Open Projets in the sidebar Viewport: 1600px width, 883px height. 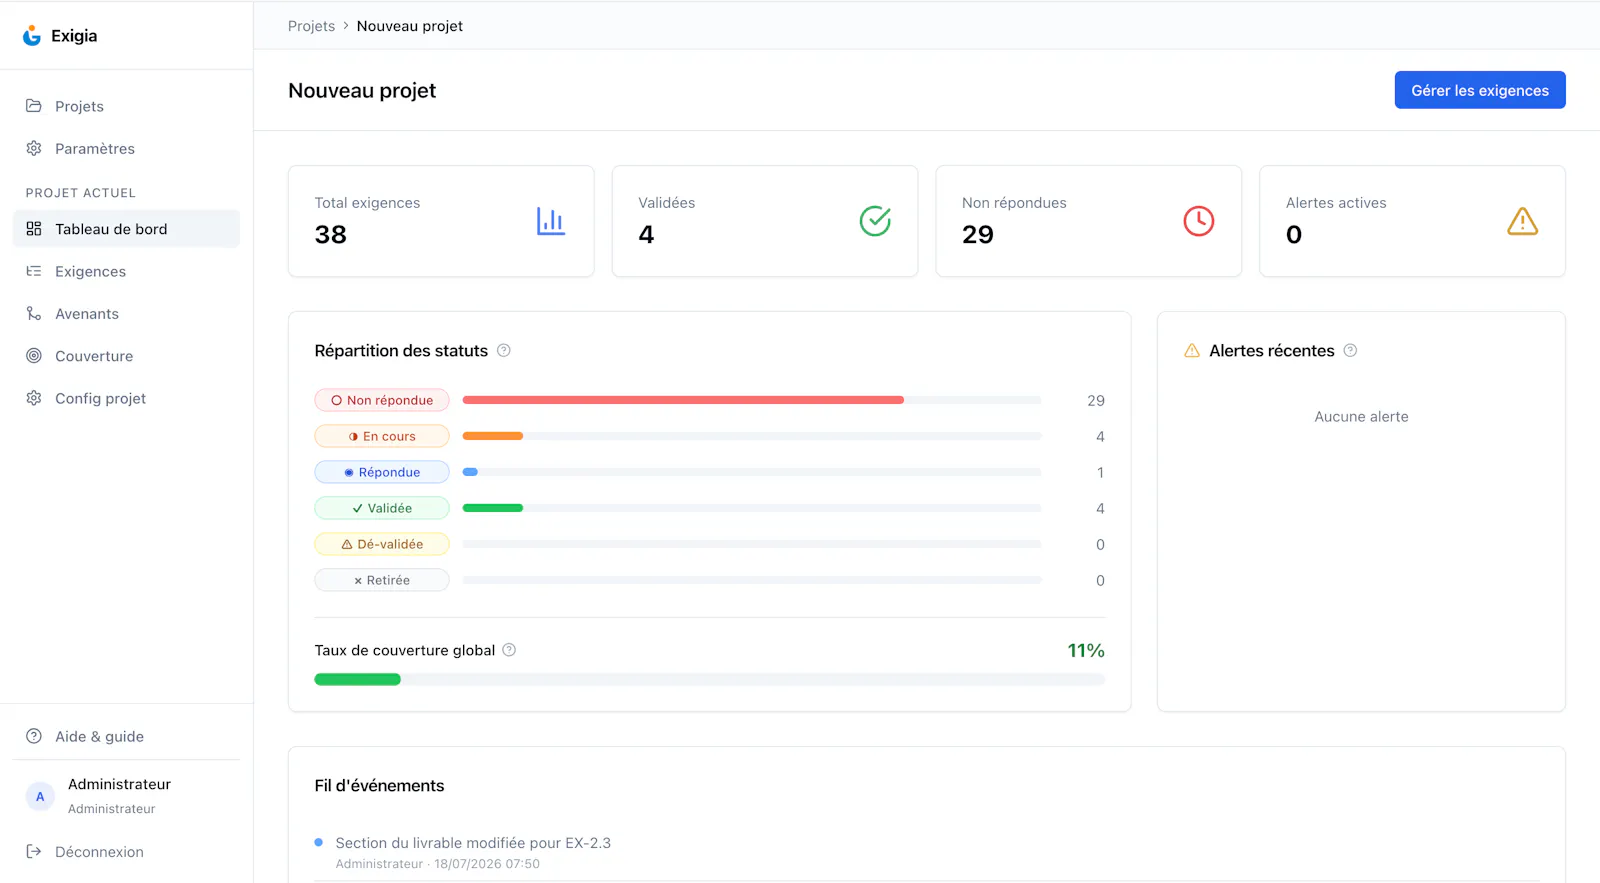coord(126,106)
